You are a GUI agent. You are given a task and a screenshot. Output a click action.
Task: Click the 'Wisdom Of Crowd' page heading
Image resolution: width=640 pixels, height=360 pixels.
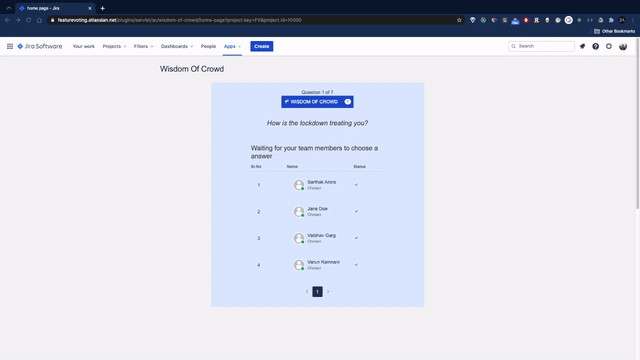click(x=192, y=69)
